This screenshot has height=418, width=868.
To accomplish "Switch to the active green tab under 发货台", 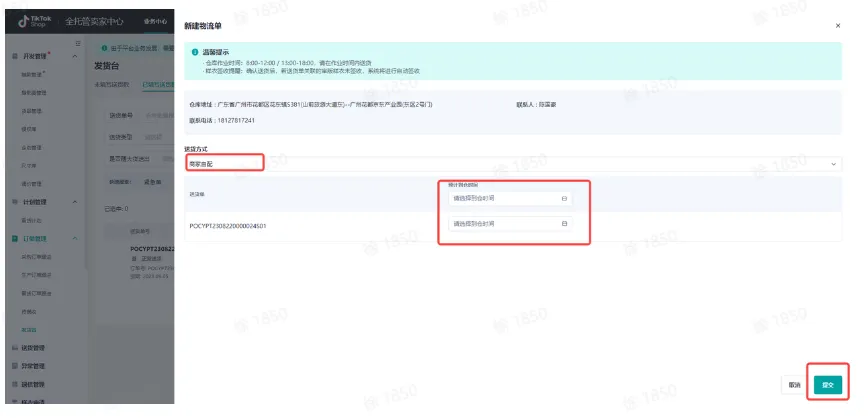I will click(x=158, y=85).
